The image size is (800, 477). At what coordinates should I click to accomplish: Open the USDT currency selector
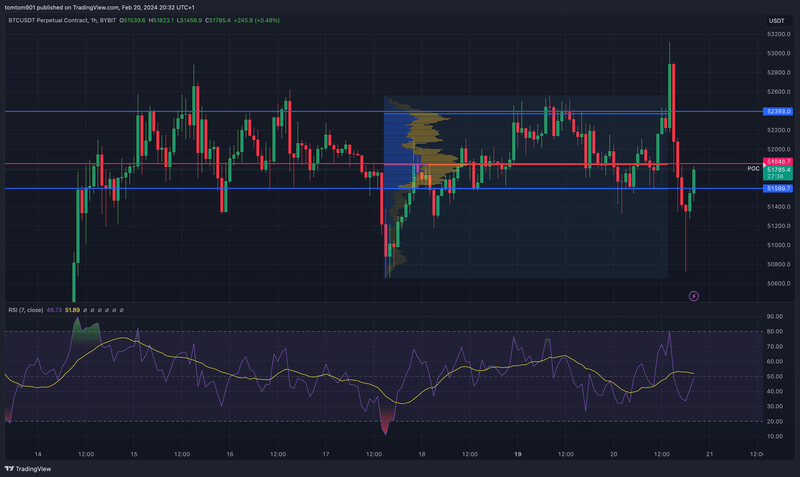pyautogui.click(x=777, y=21)
